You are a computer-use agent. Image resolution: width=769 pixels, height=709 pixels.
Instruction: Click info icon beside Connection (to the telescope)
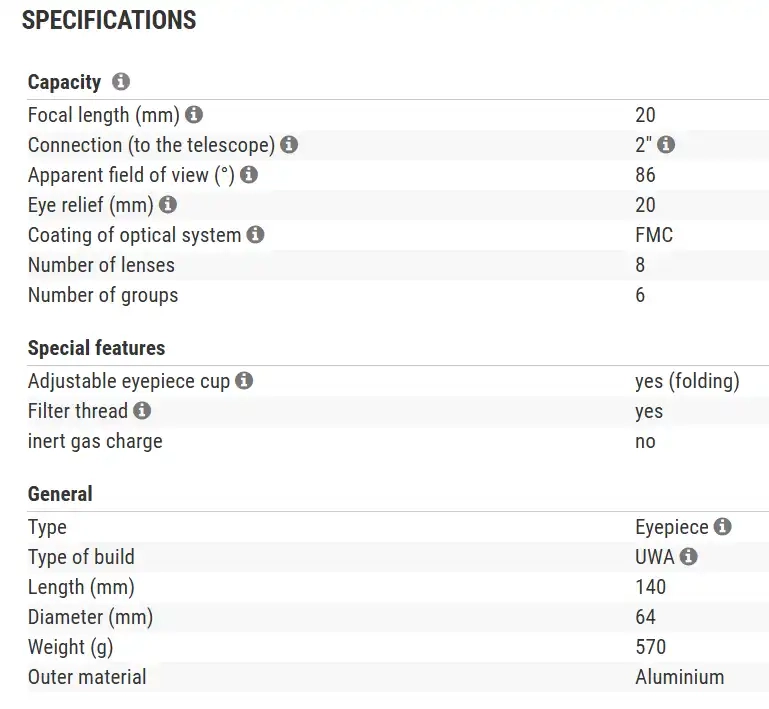289,145
